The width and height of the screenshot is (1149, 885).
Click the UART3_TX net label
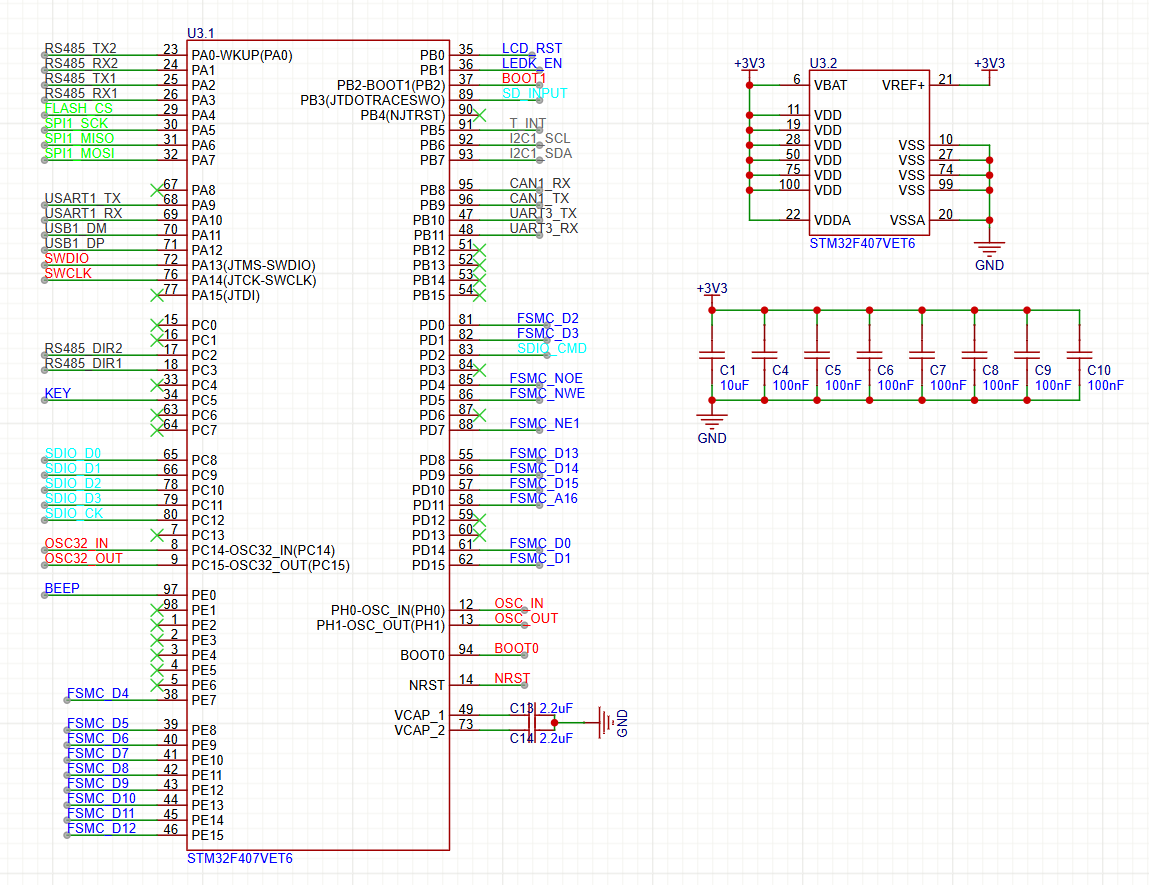coord(543,214)
